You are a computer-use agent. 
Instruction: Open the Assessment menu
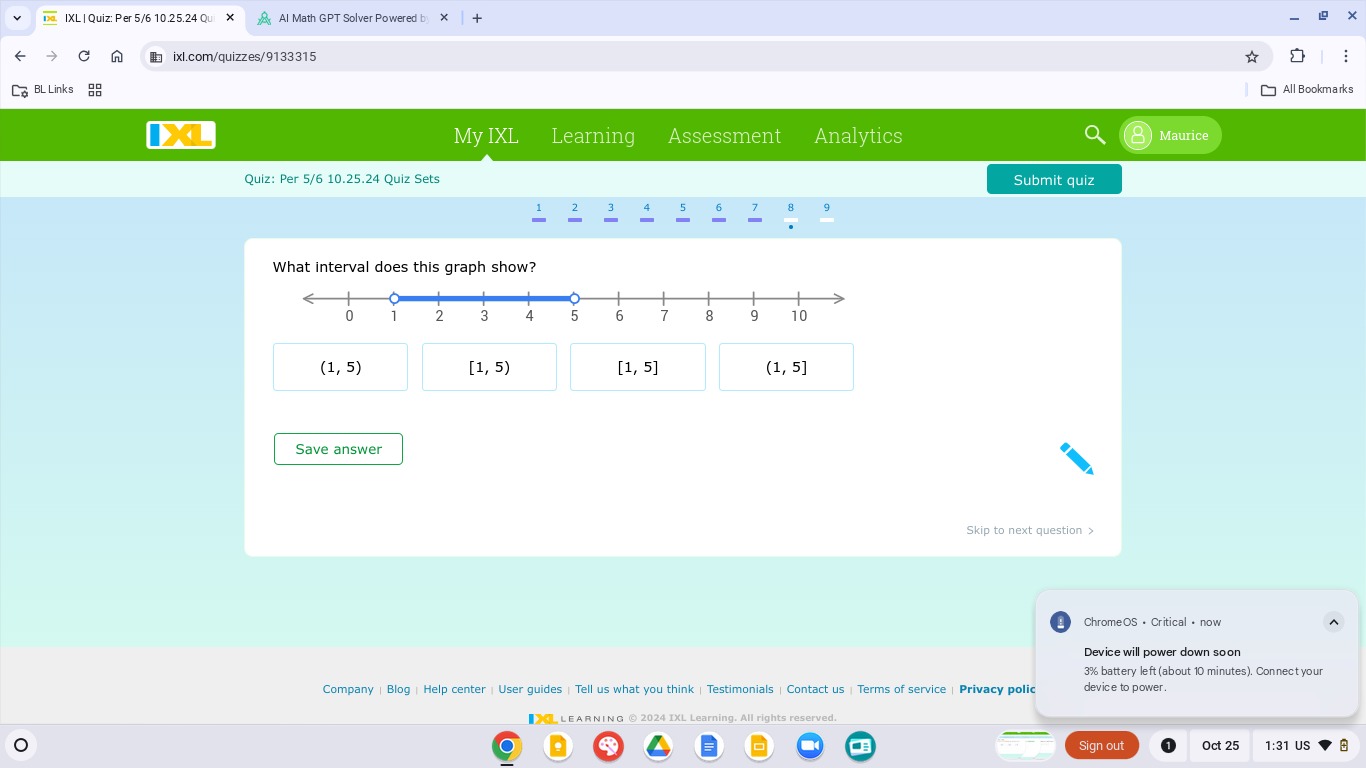coord(724,136)
